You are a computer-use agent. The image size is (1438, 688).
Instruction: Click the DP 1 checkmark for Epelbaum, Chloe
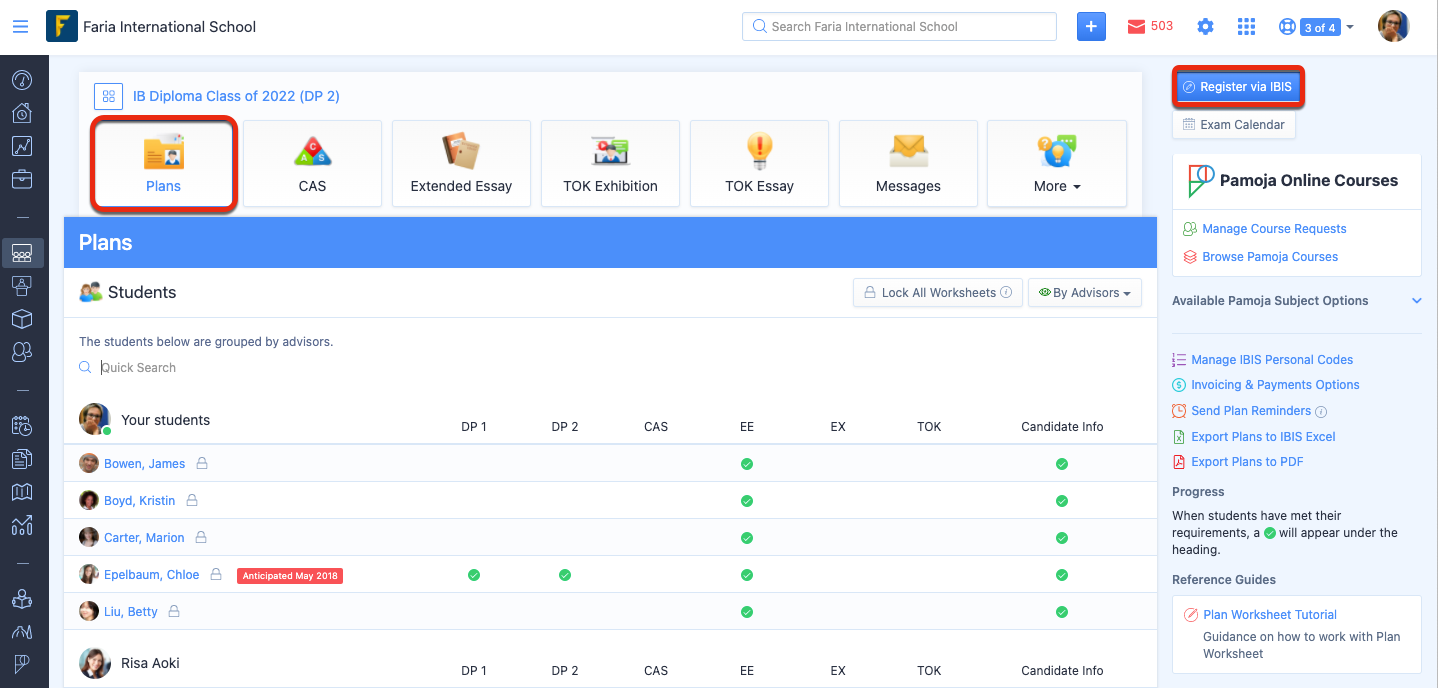[x=474, y=575]
